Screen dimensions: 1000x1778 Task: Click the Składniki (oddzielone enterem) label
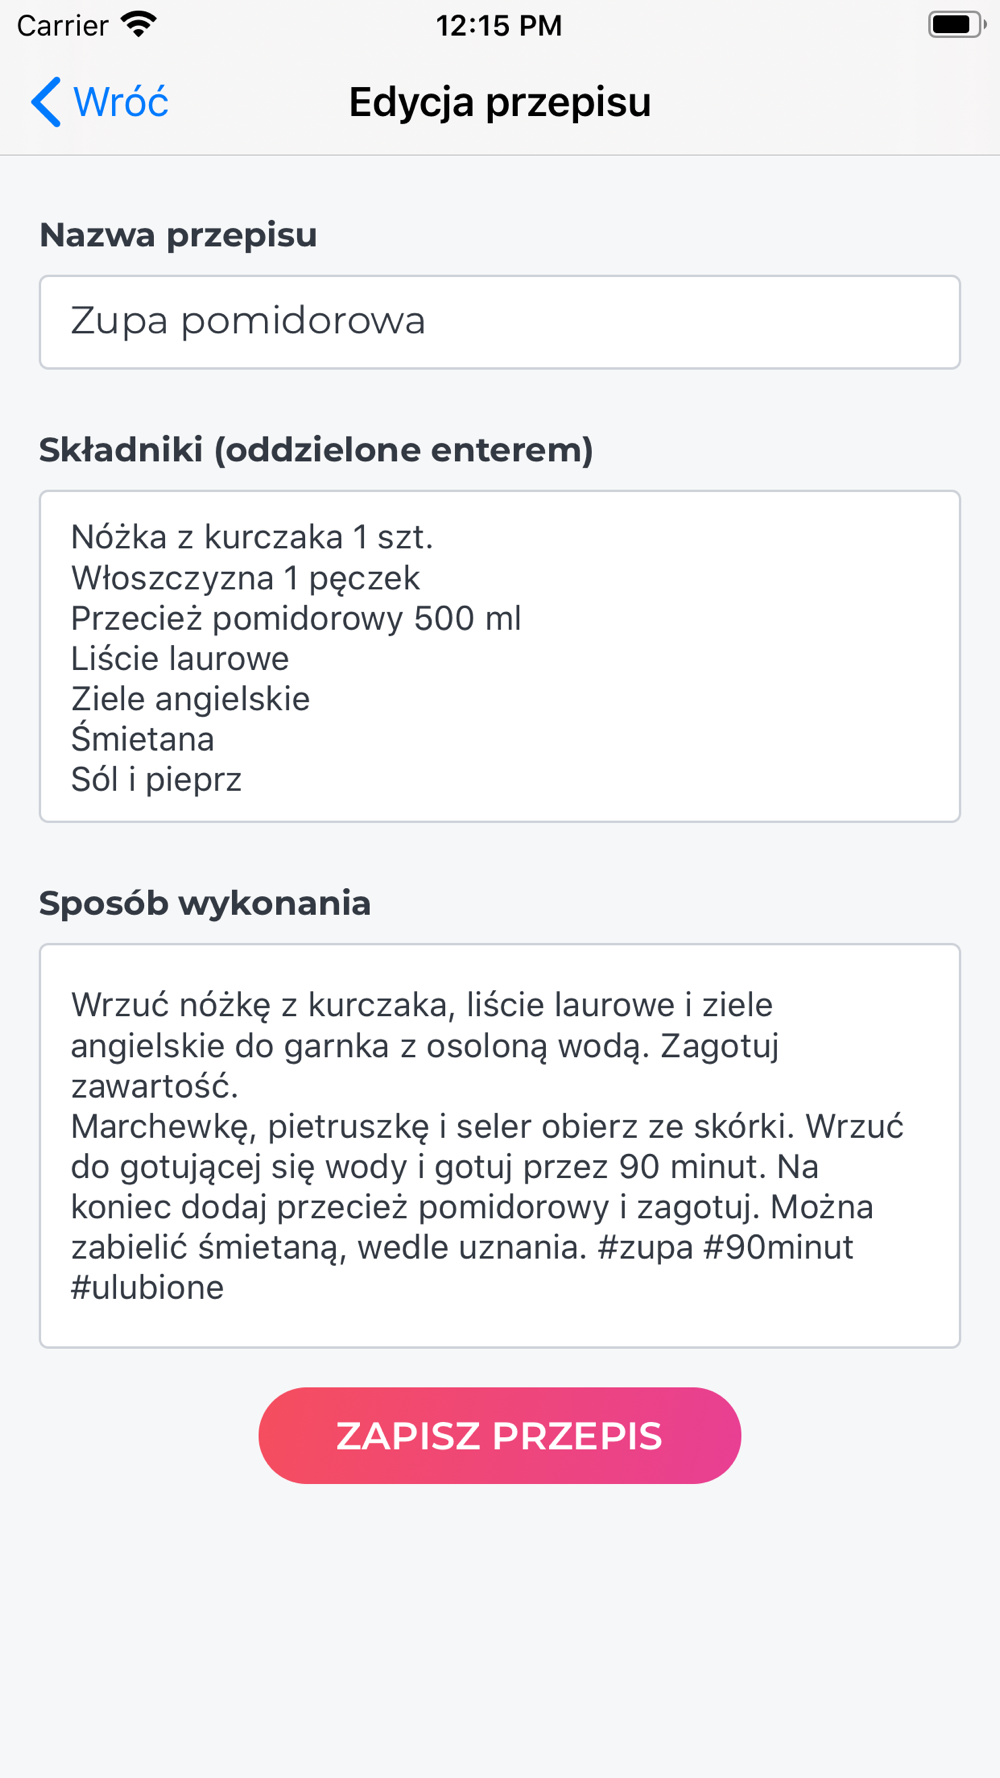click(x=316, y=450)
